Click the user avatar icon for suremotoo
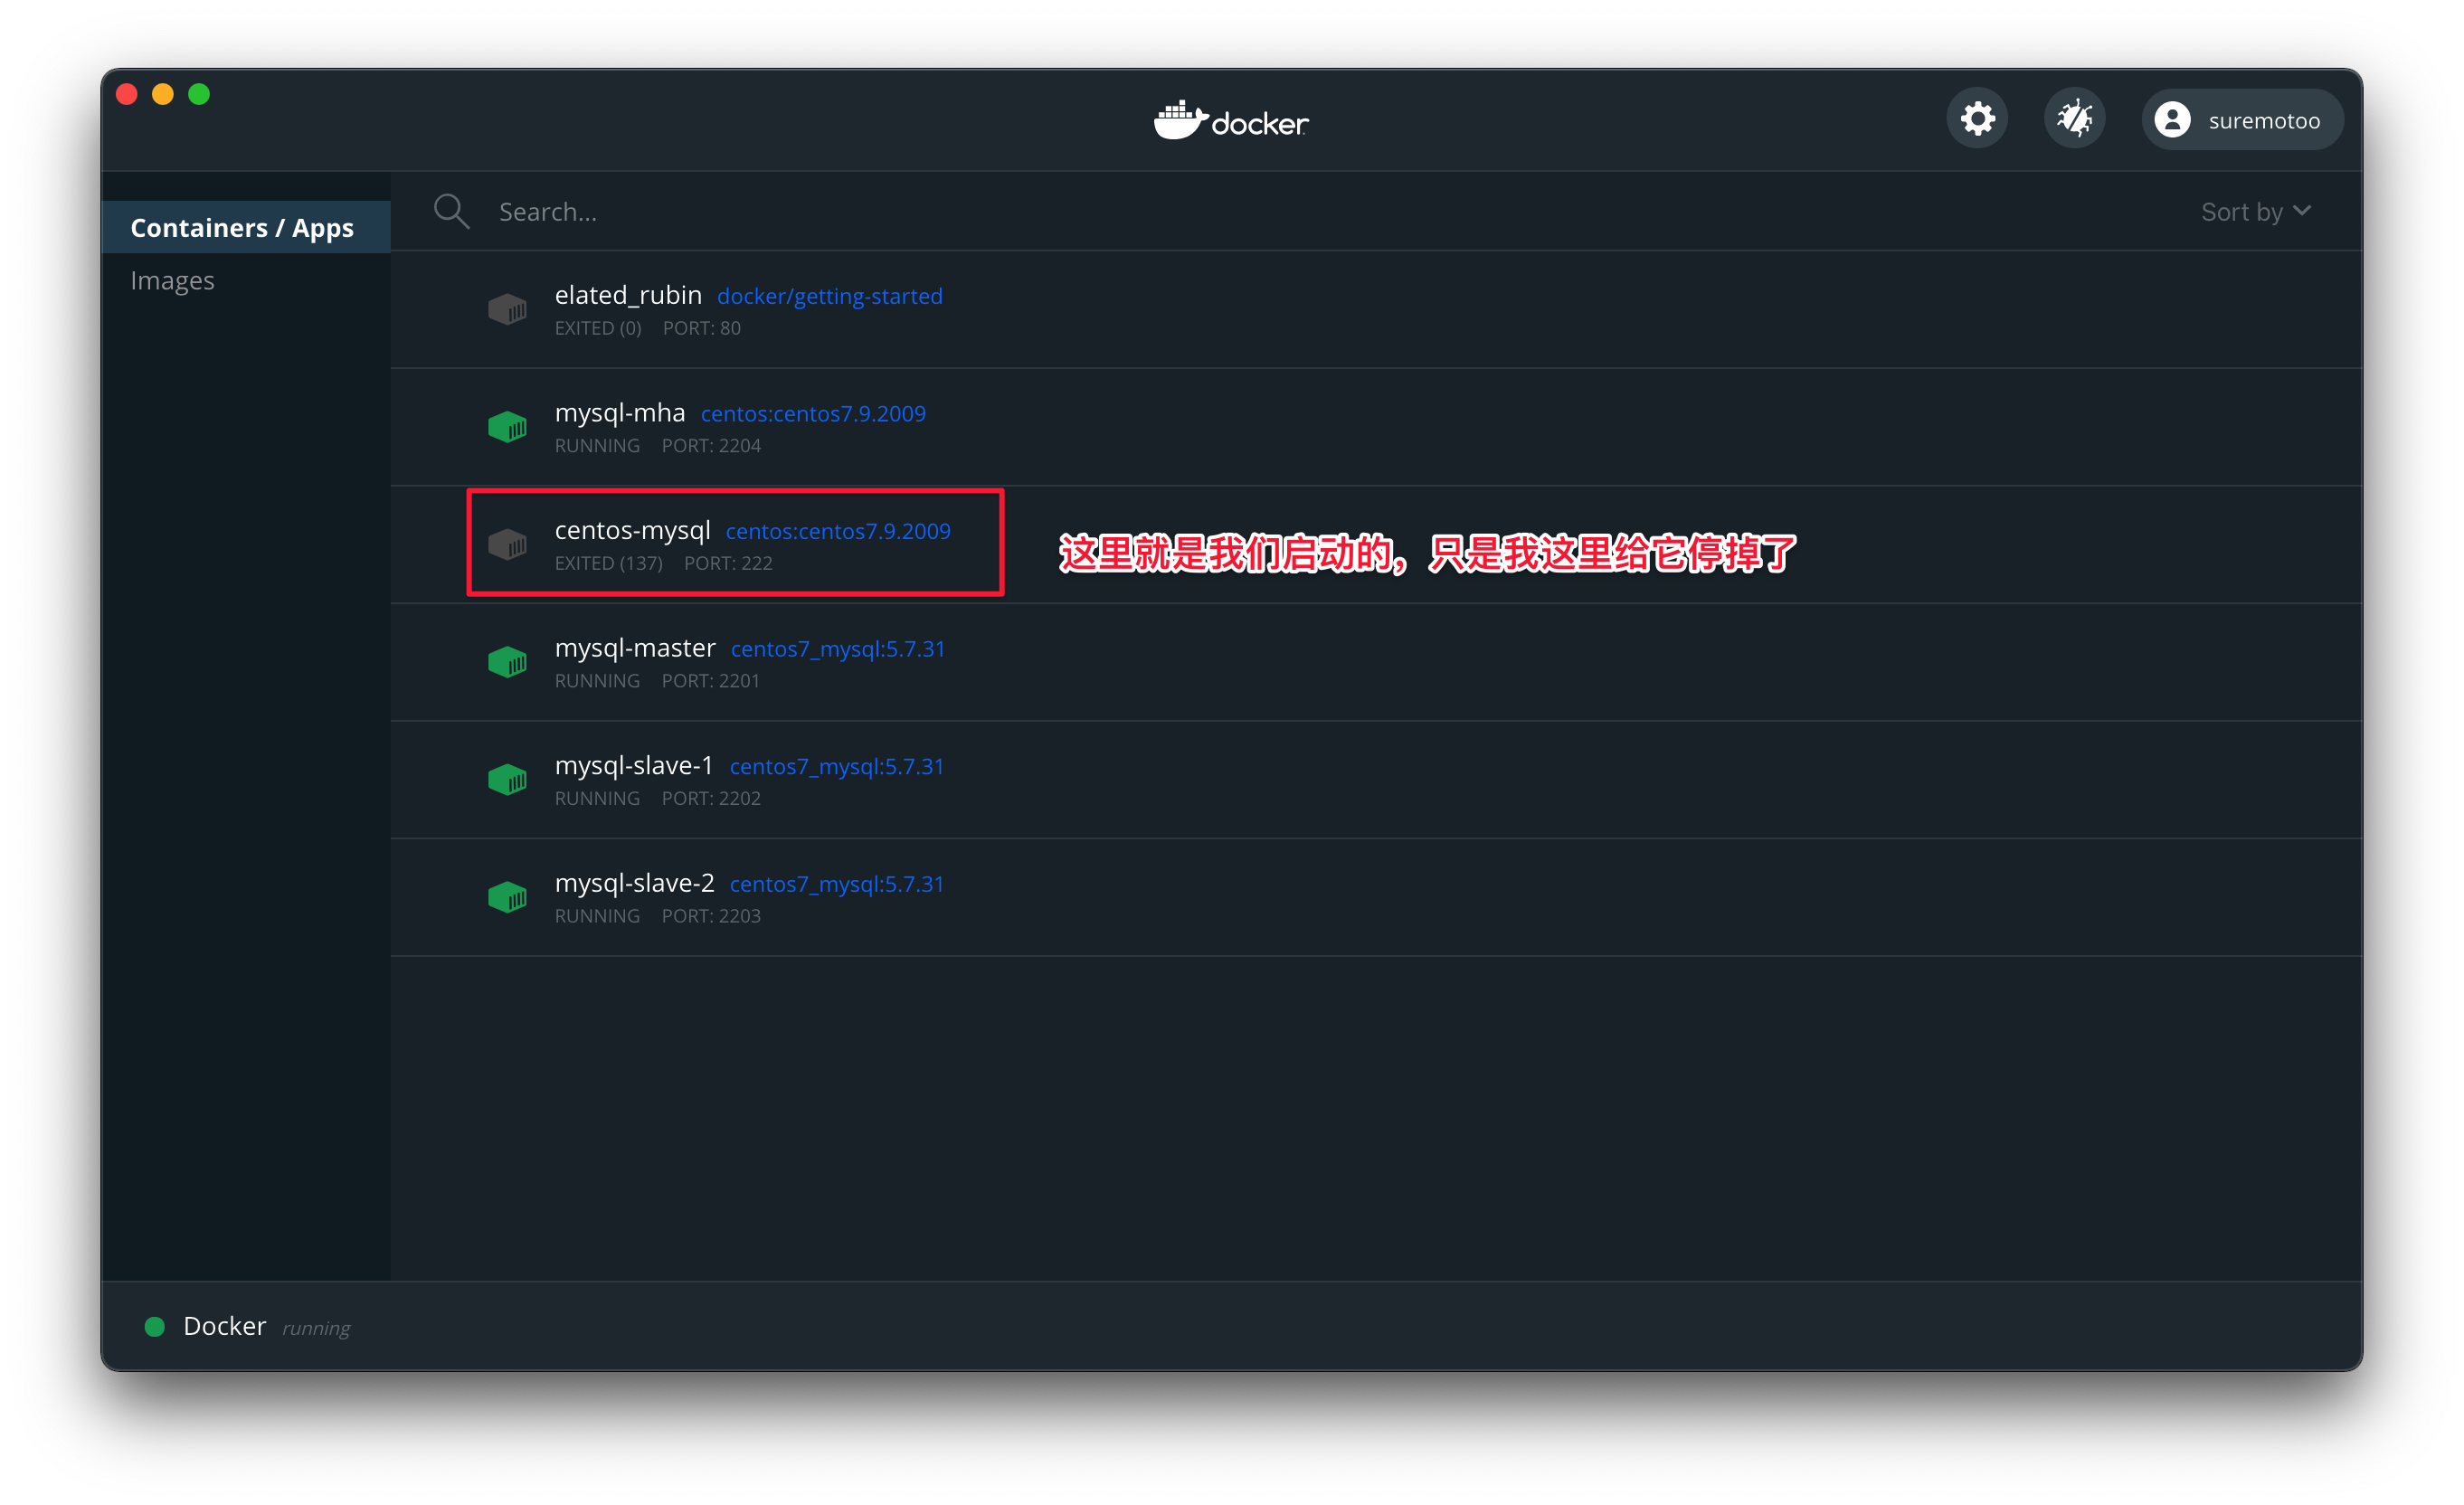 coord(2172,120)
